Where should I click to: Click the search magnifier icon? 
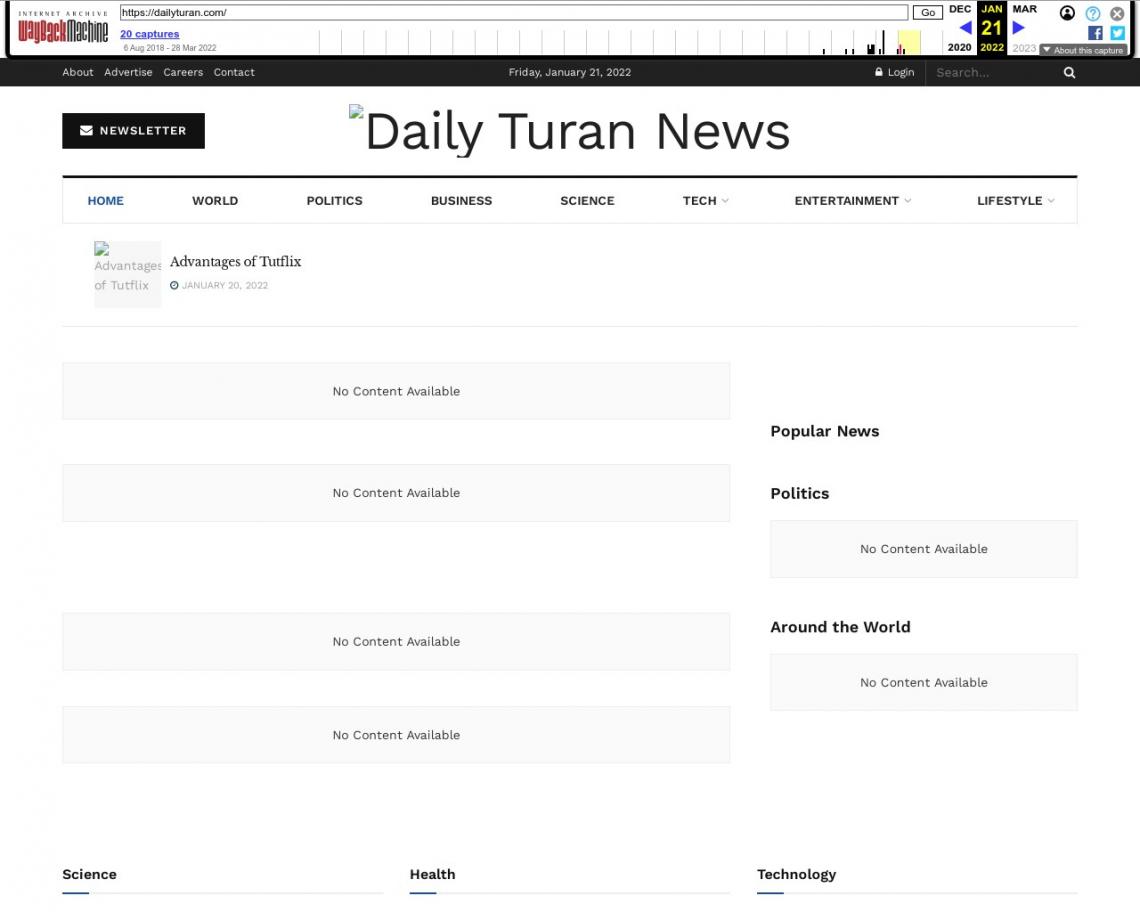pos(1069,72)
